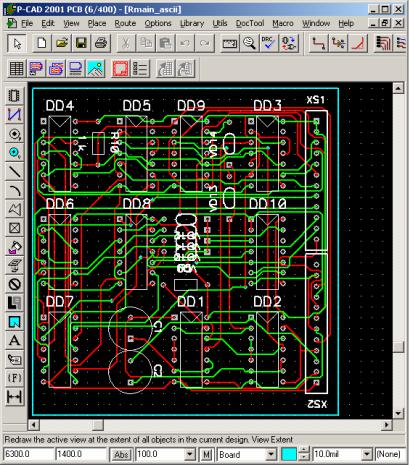Open the Library menu
This screenshot has height=465, width=409.
pos(192,23)
